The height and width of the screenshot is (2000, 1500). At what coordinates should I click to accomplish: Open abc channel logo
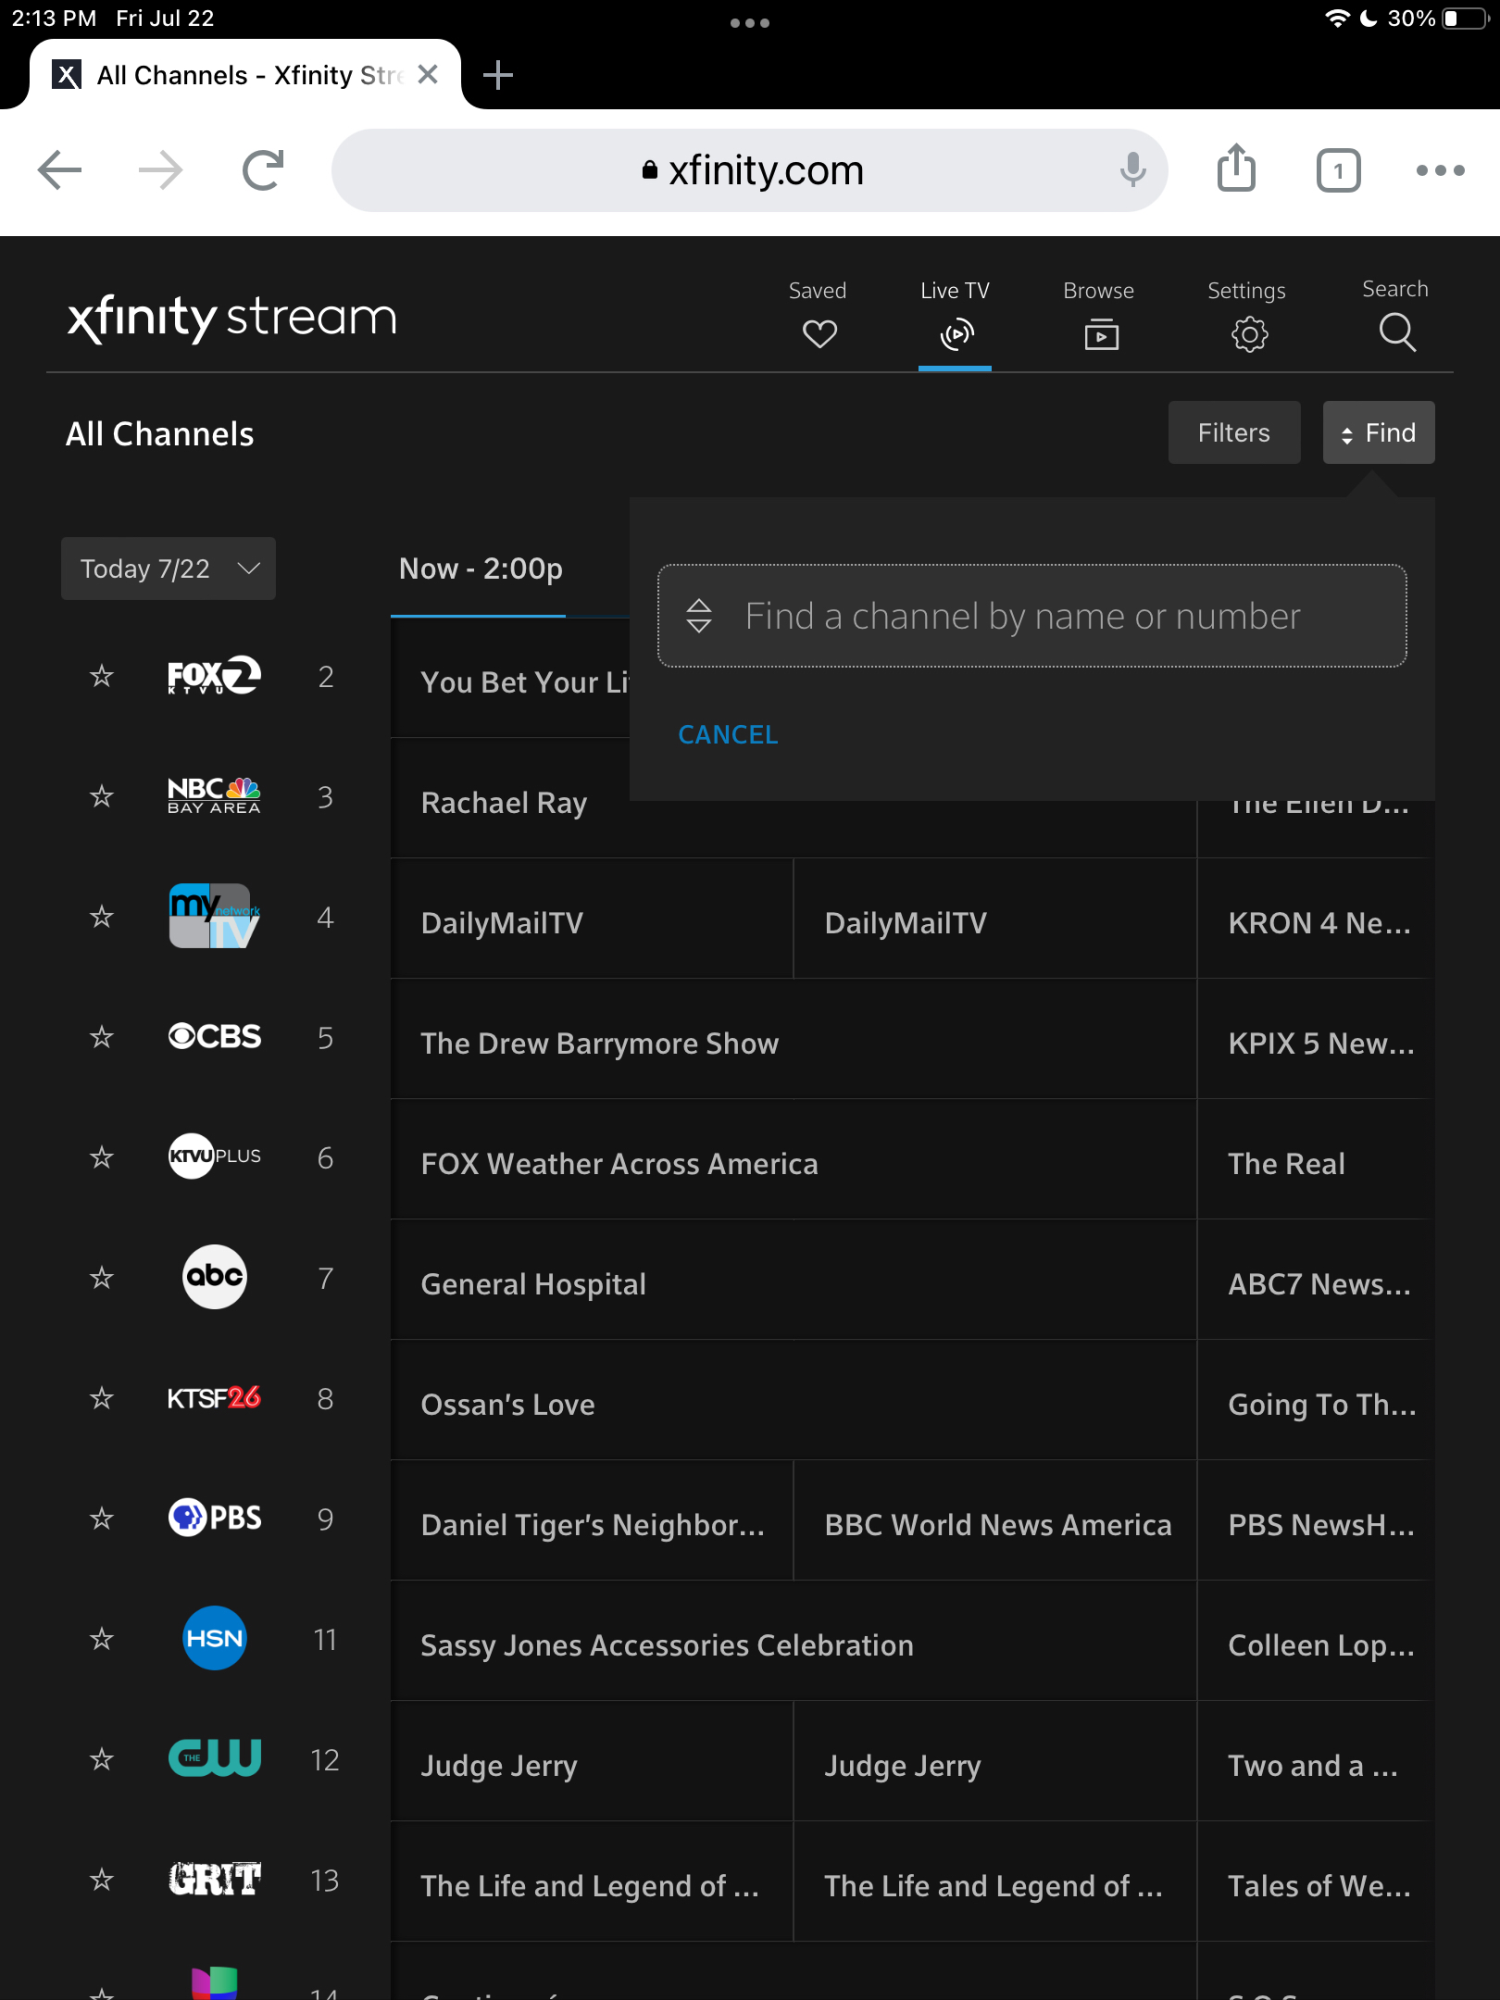coord(214,1277)
